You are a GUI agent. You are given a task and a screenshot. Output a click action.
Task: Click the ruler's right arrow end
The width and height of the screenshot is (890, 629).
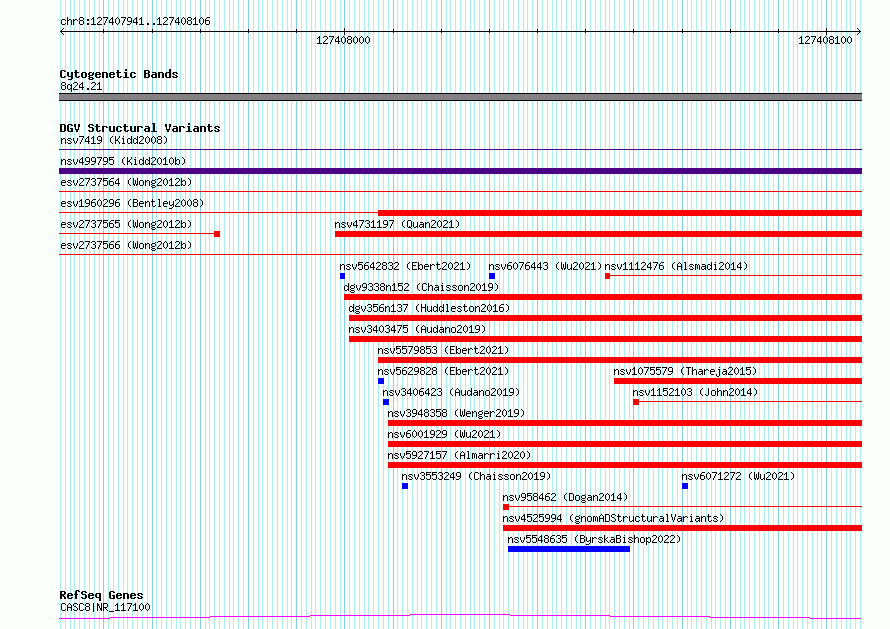[x=859, y=32]
